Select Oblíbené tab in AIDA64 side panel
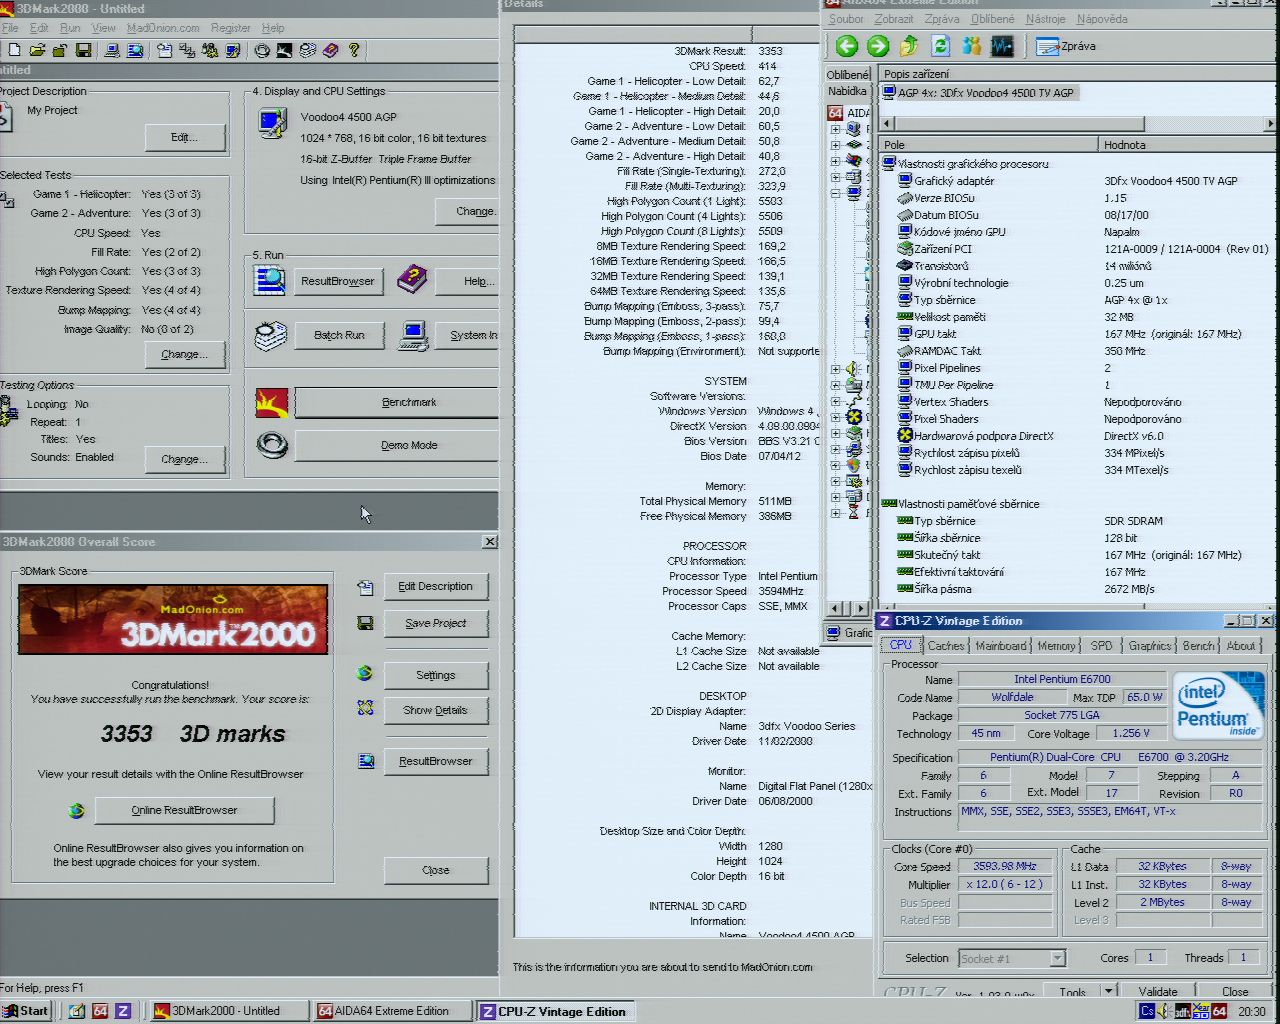The width and height of the screenshot is (1280, 1024). point(848,74)
